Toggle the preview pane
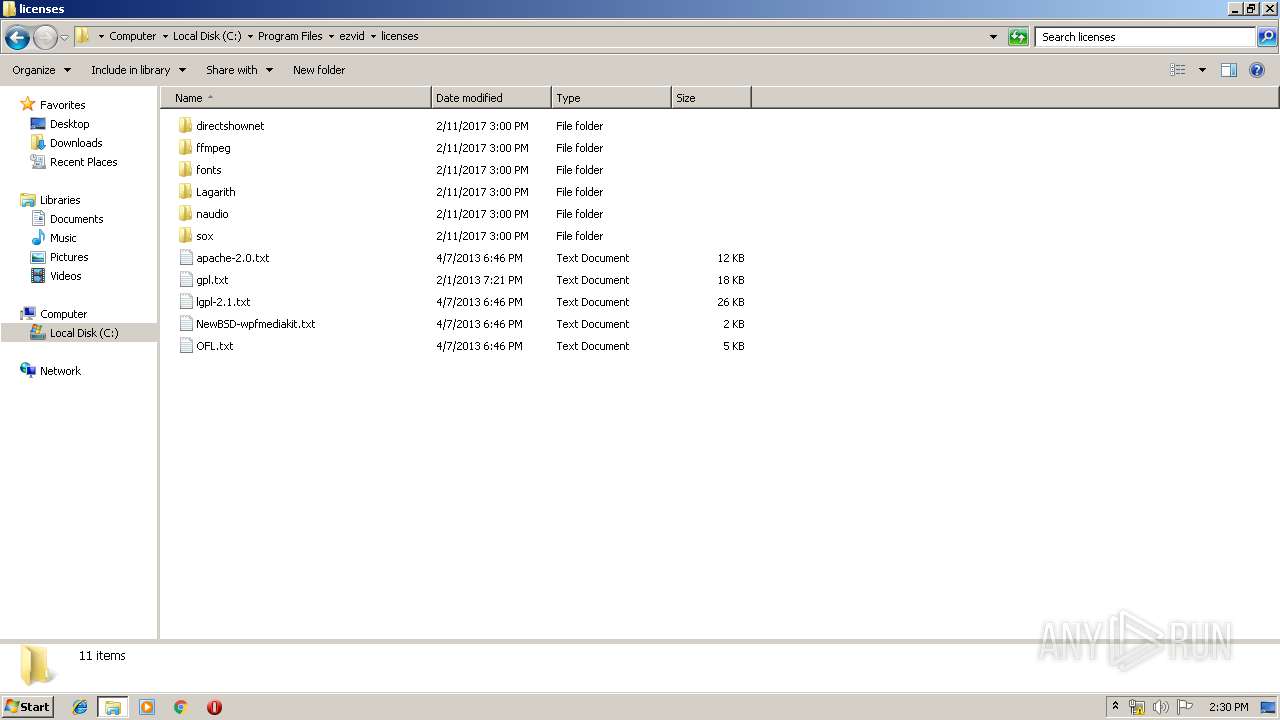 (x=1229, y=70)
